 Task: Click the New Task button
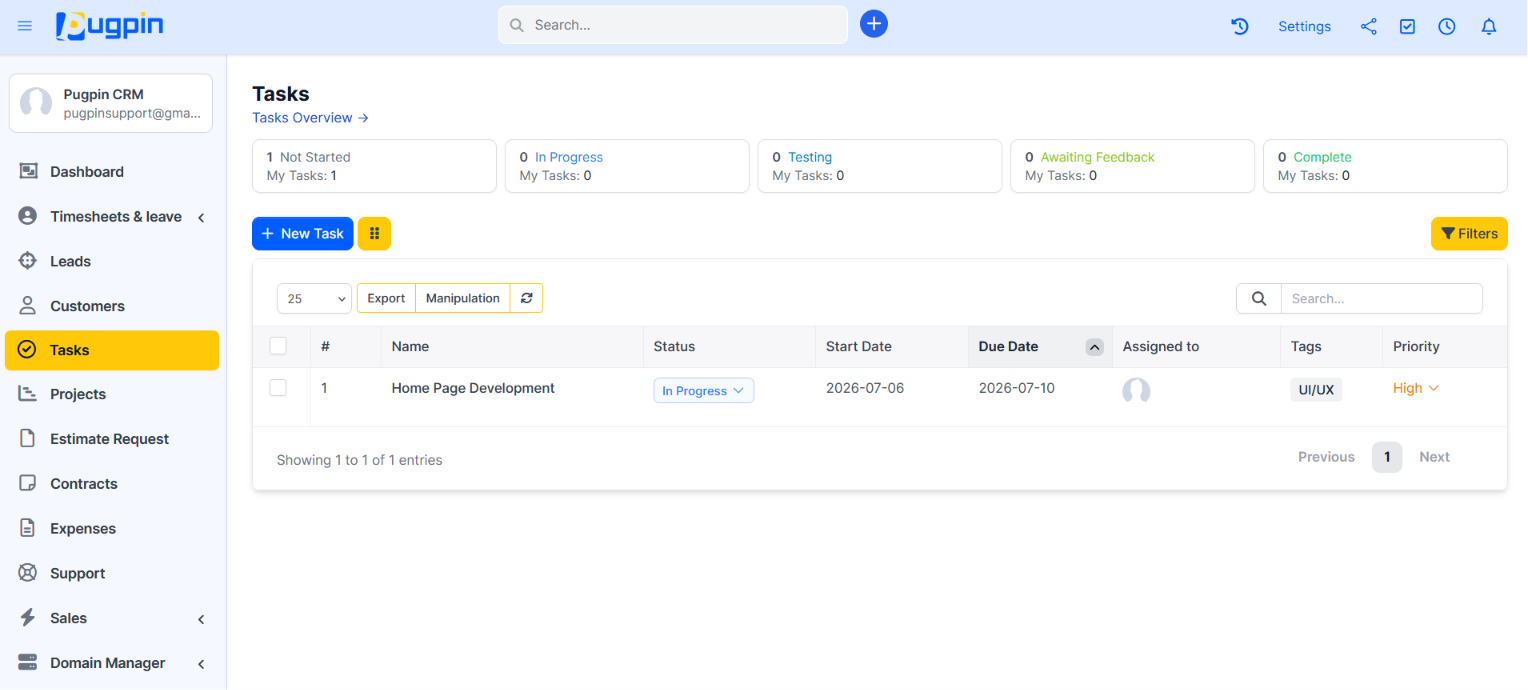point(303,233)
